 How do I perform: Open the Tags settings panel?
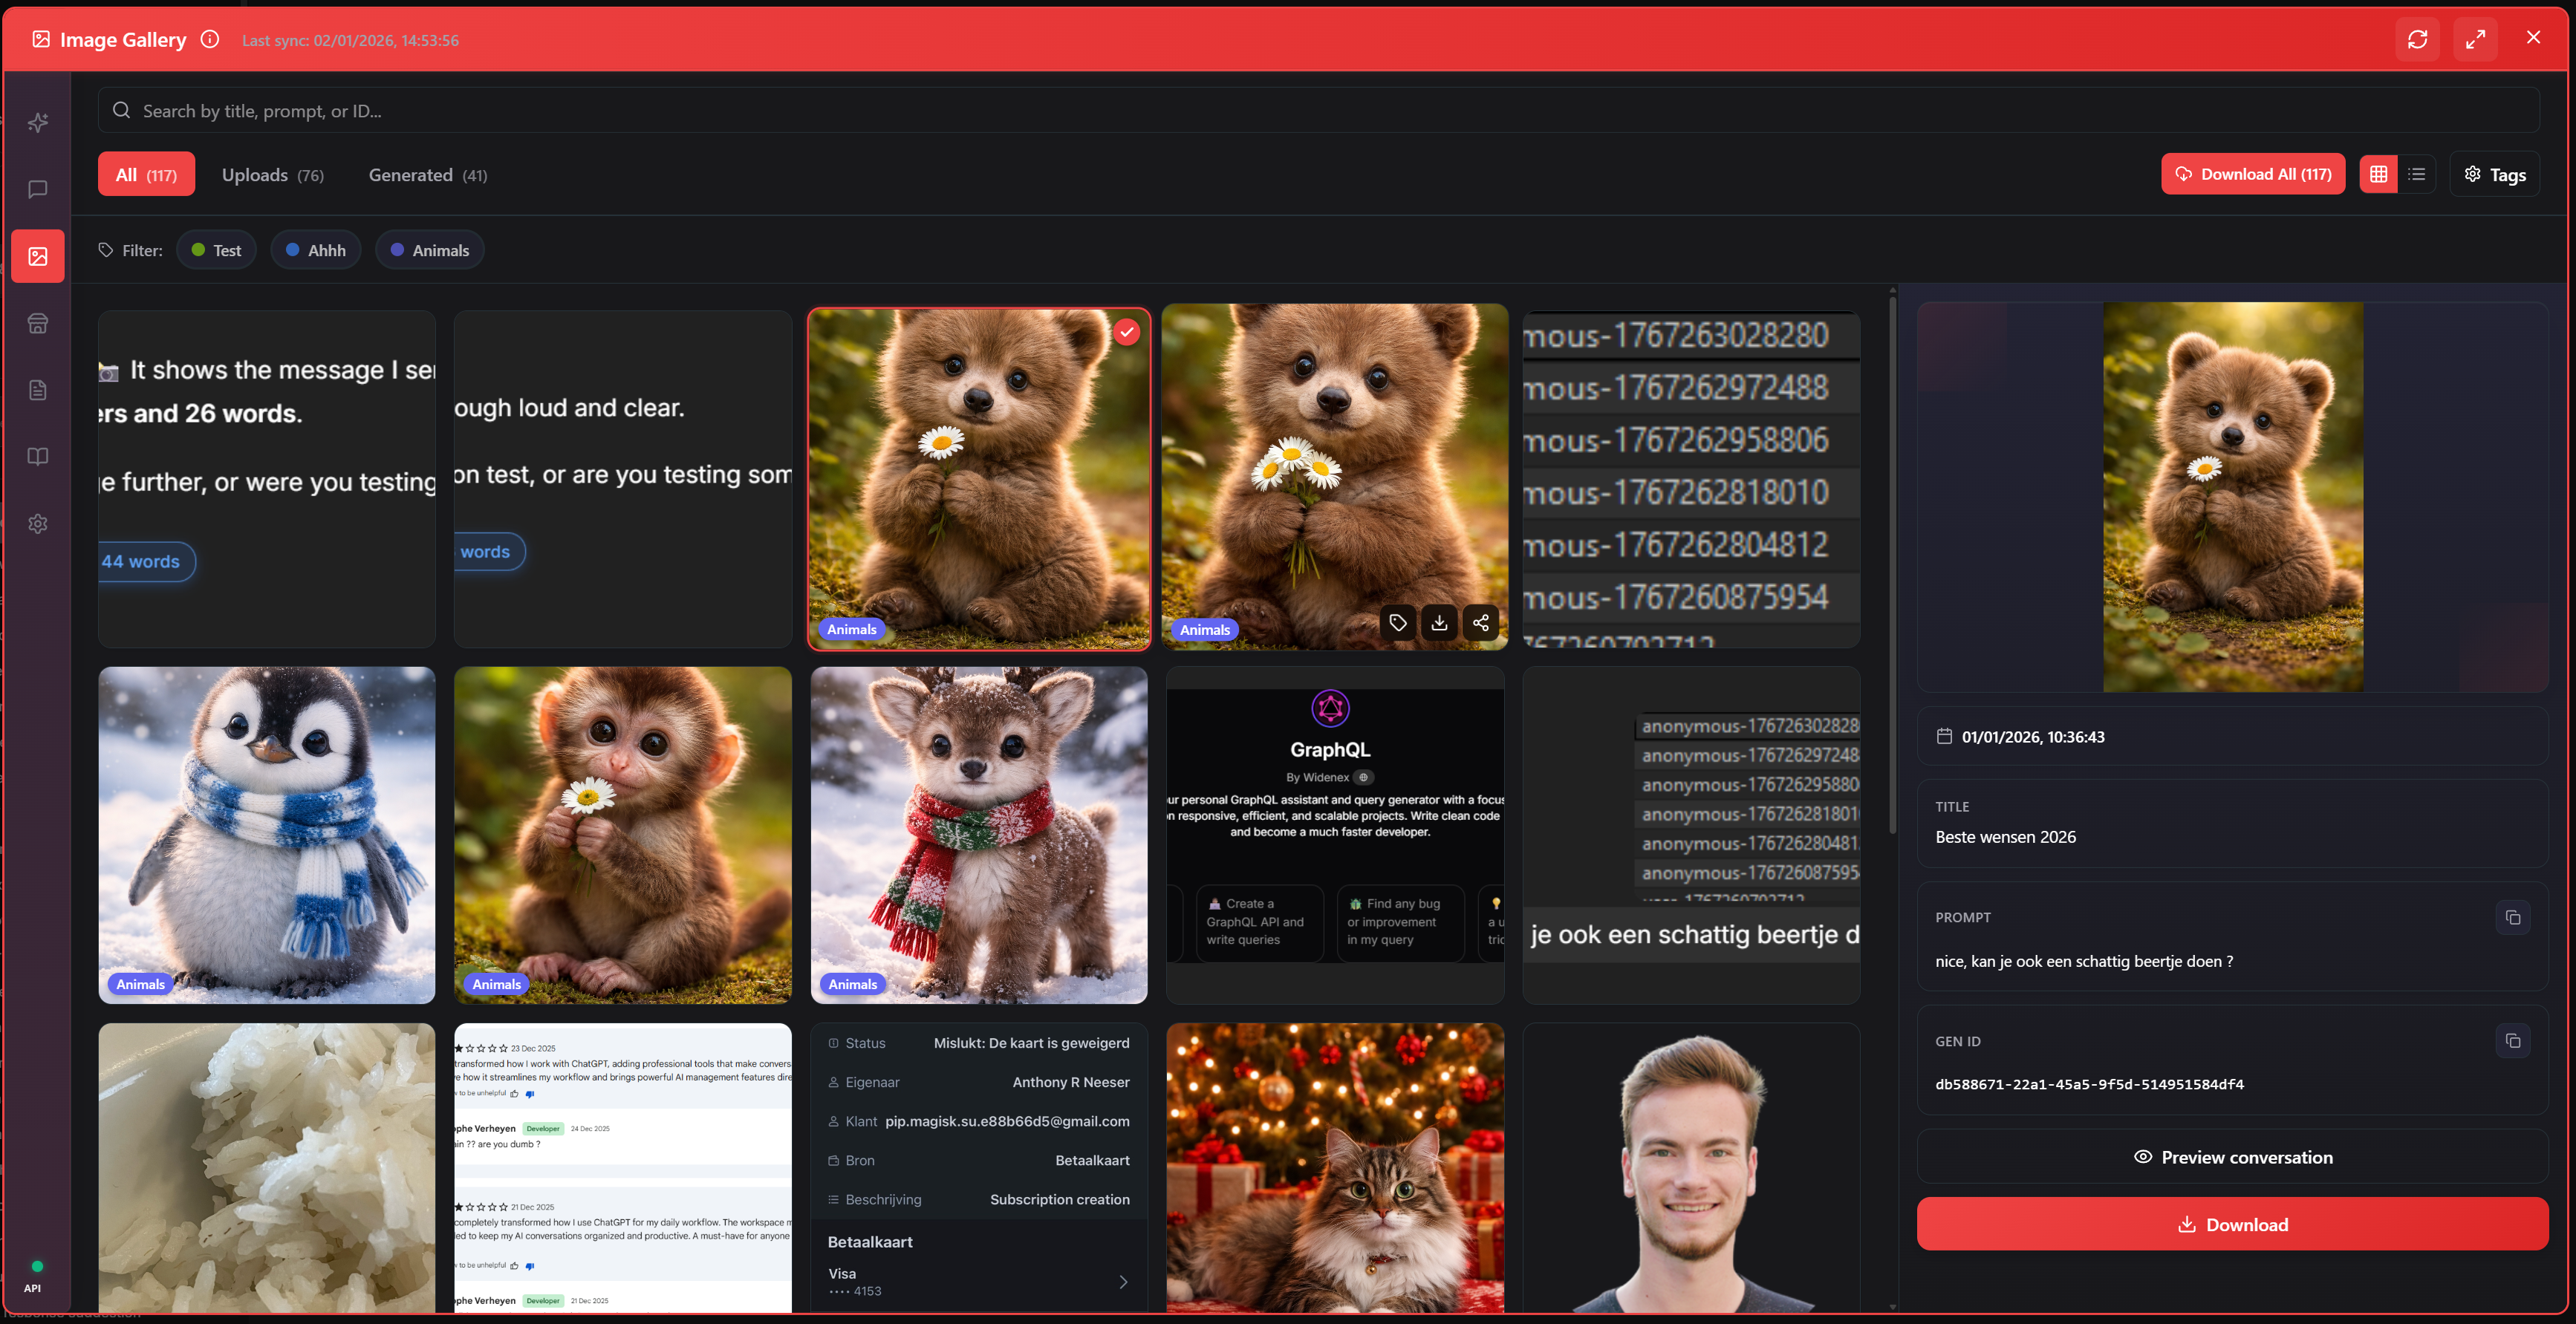click(x=2494, y=173)
